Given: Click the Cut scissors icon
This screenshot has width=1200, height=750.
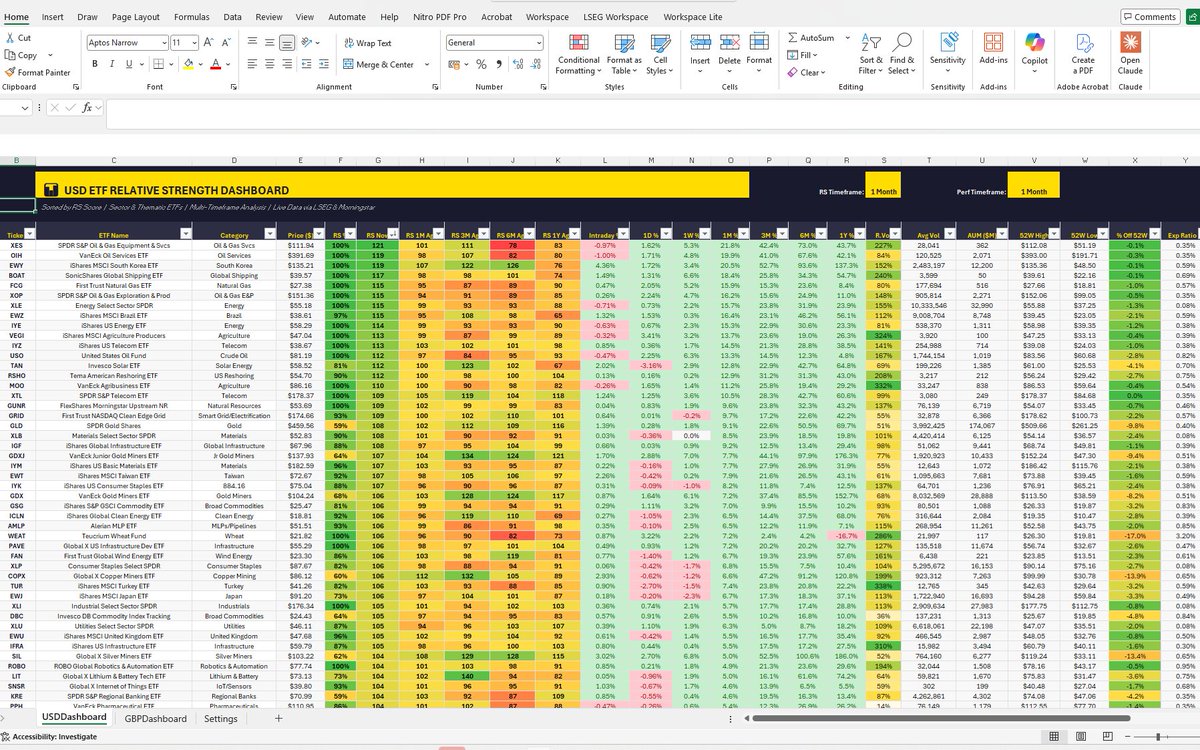Looking at the screenshot, I should click(x=10, y=38).
